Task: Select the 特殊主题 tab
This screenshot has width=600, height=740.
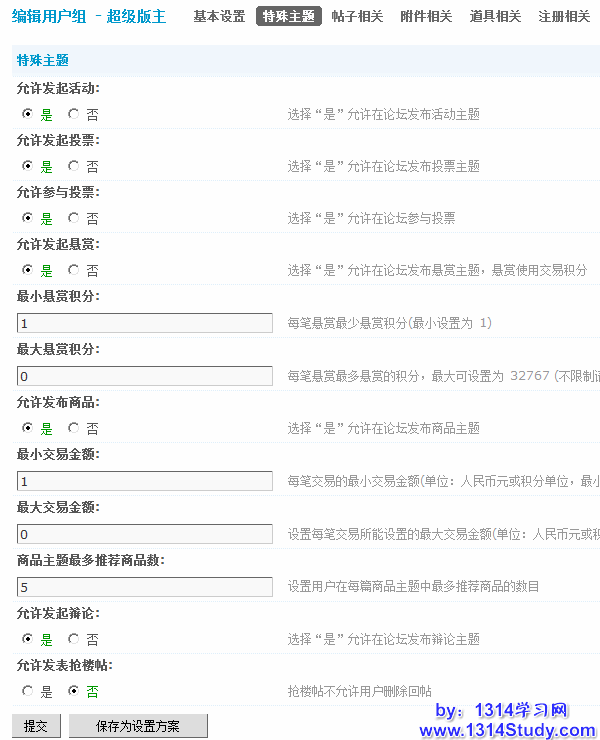Action: (x=288, y=16)
